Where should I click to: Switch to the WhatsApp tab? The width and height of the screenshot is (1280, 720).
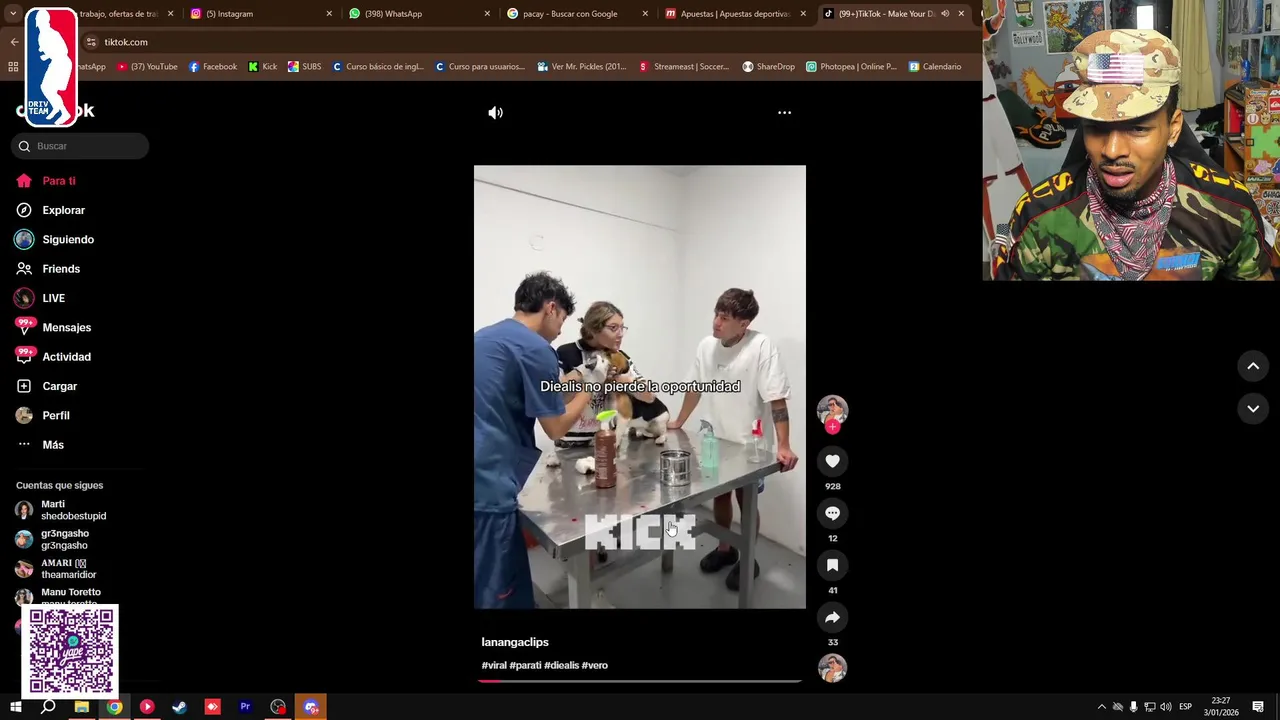pos(418,14)
